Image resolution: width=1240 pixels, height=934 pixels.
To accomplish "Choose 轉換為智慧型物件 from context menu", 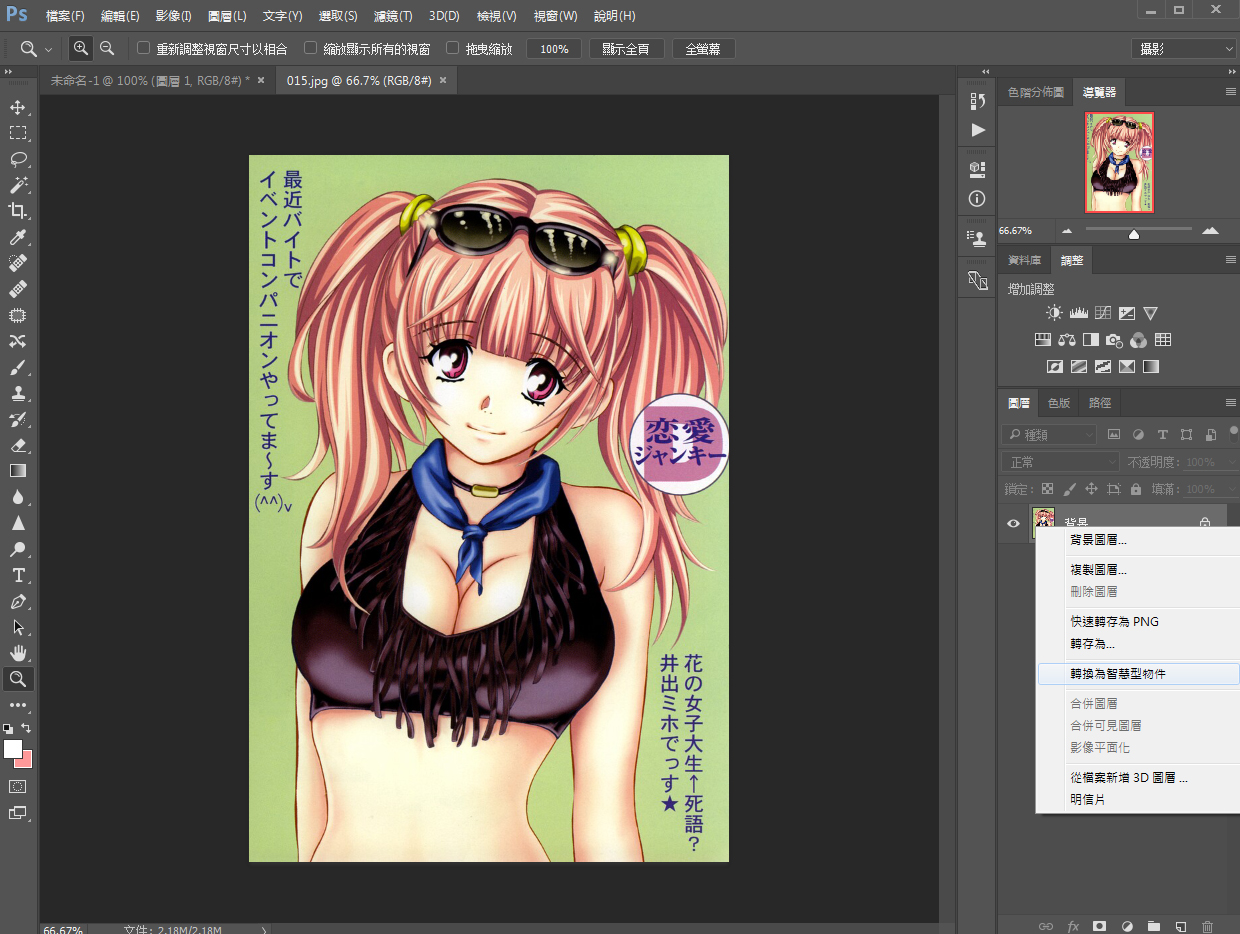I will (1139, 674).
